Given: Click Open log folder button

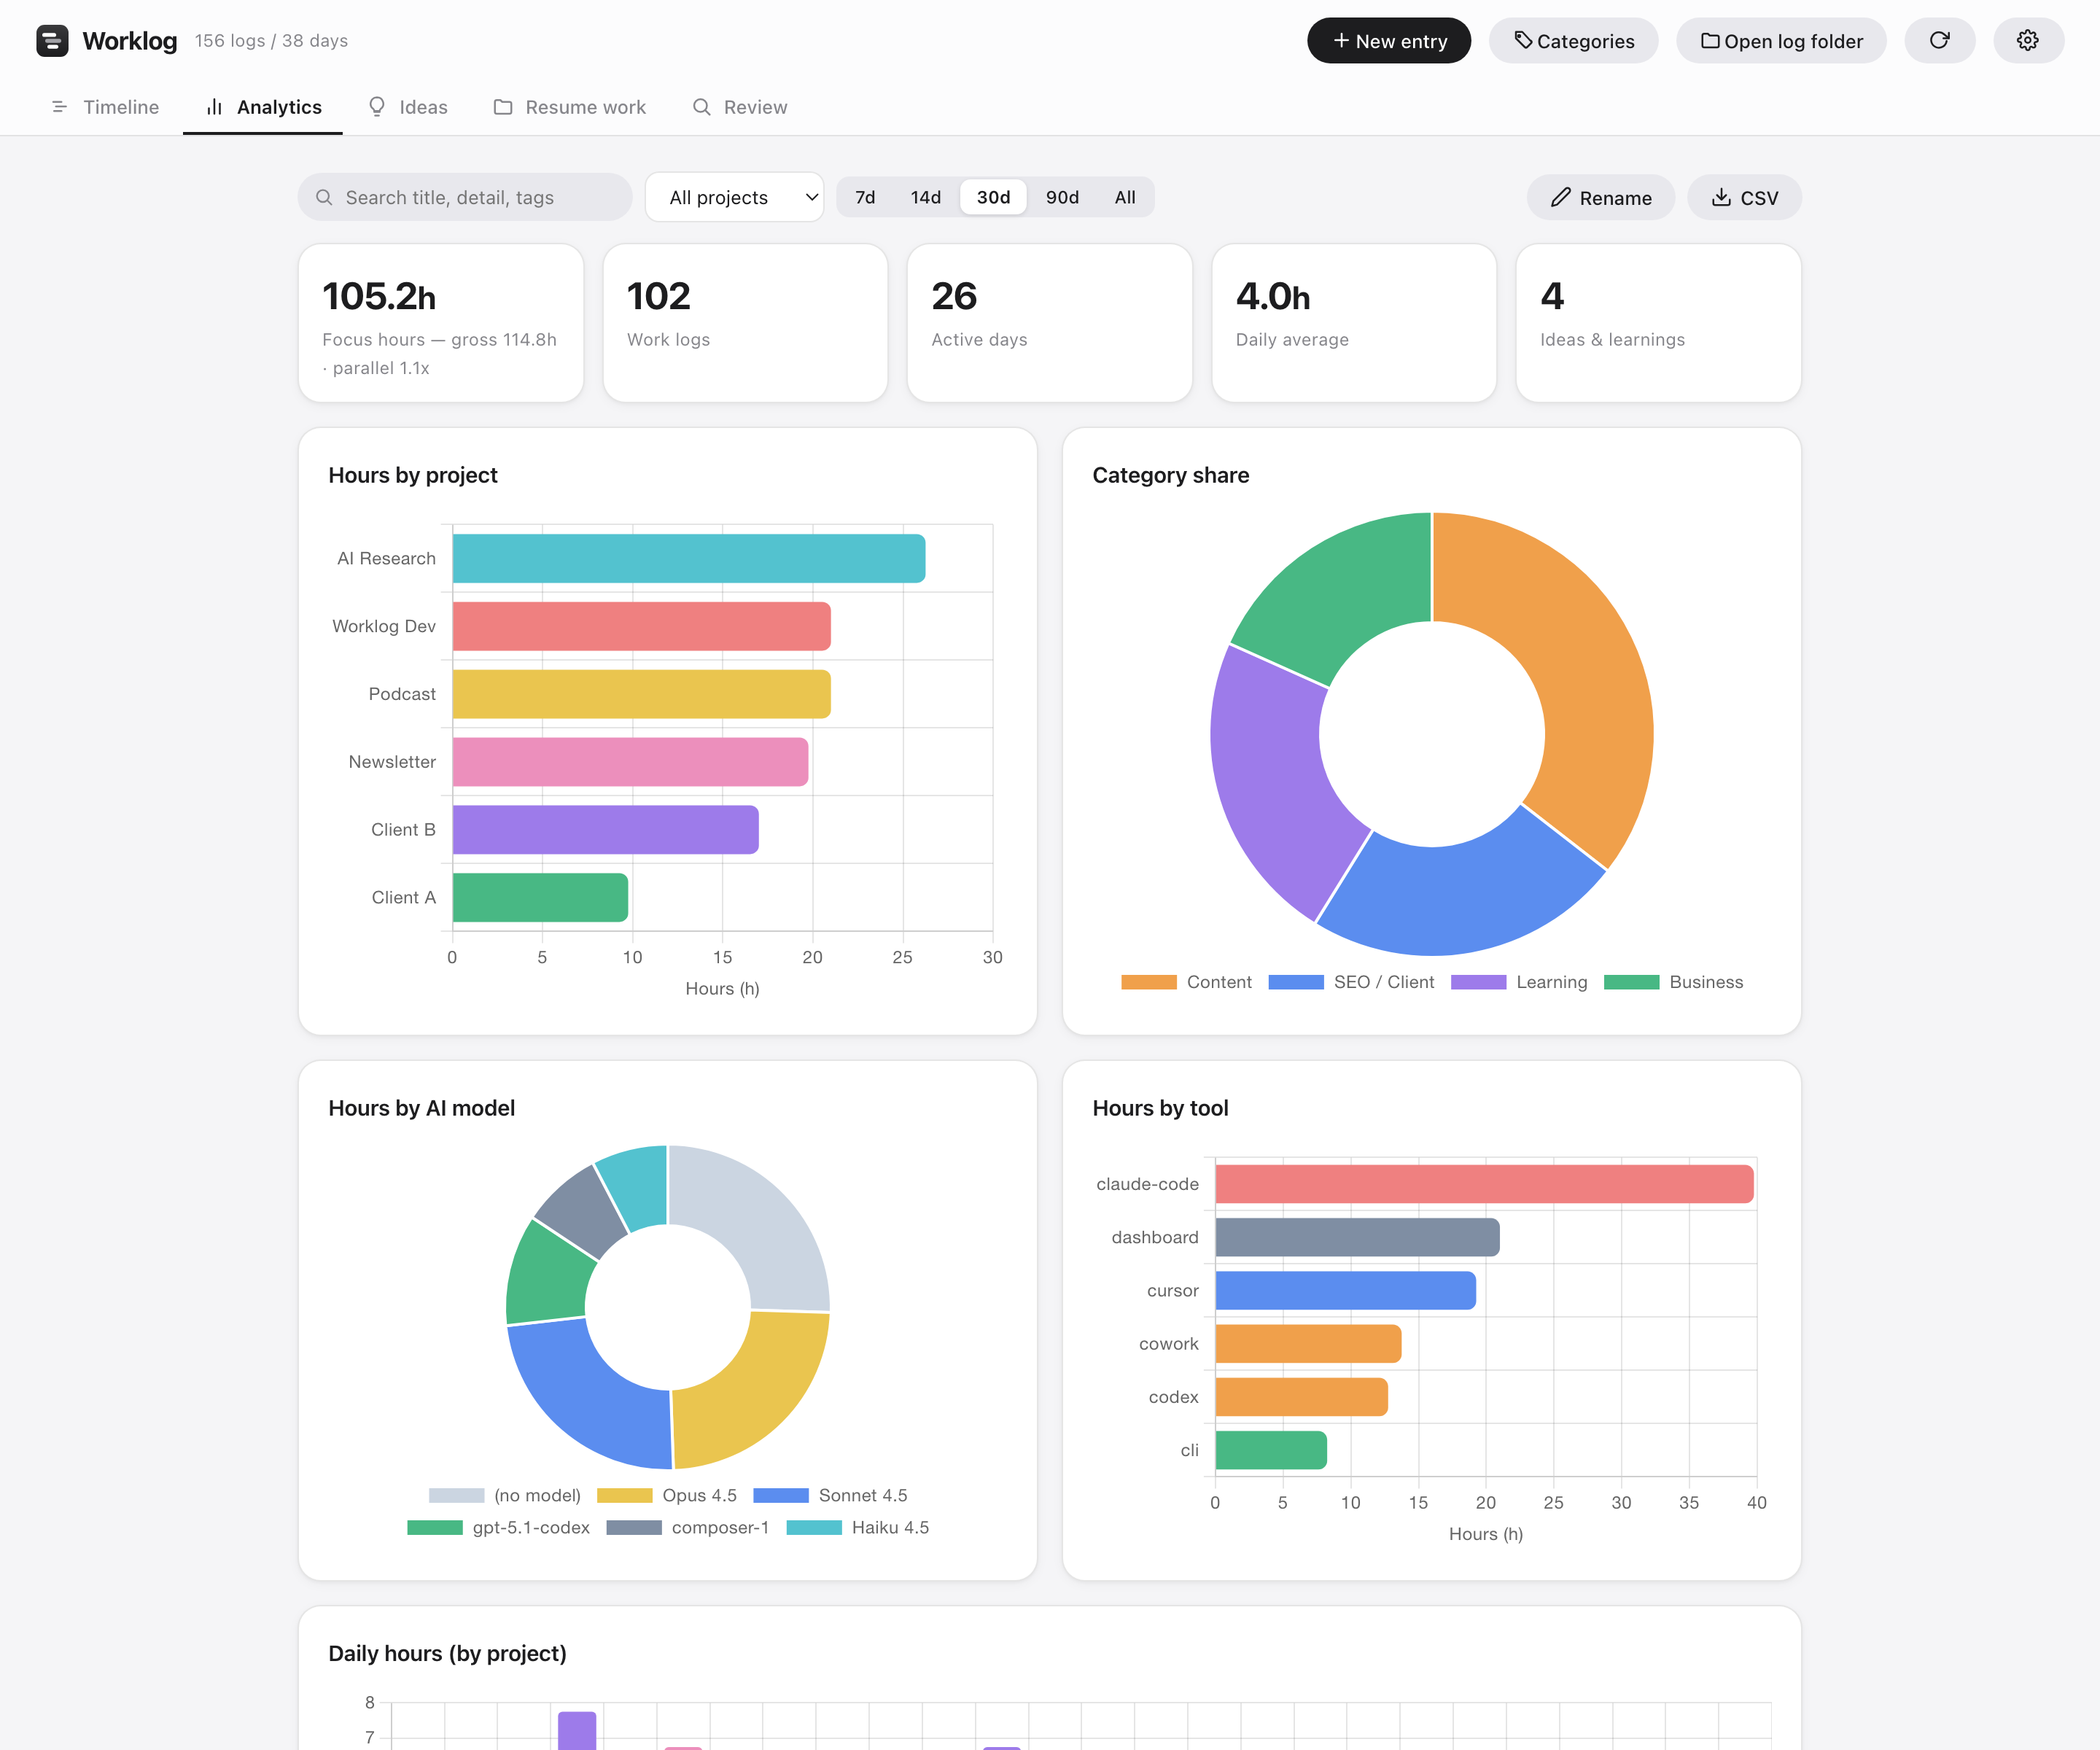Looking at the screenshot, I should (1781, 41).
